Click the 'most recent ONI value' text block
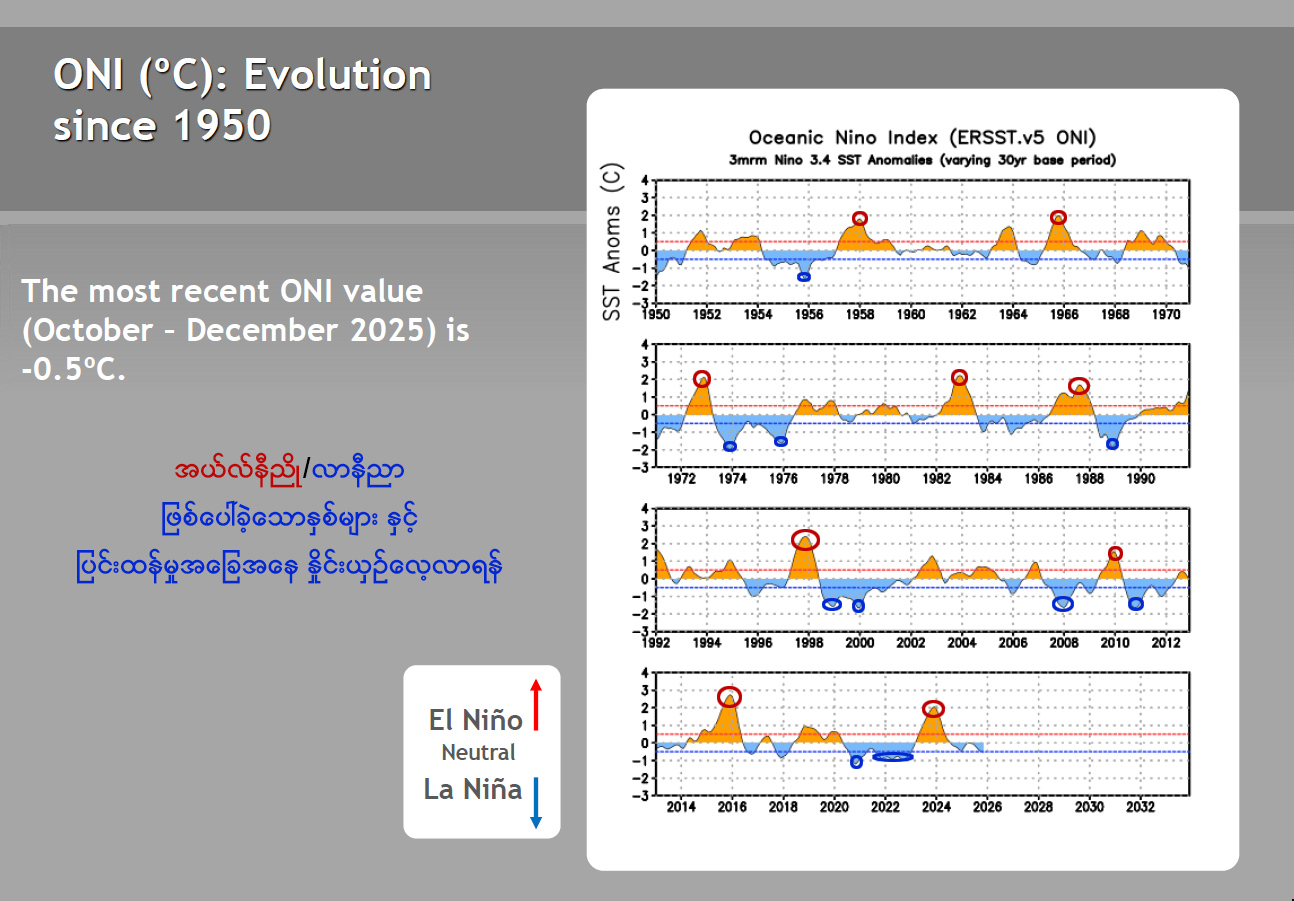 [x=246, y=329]
